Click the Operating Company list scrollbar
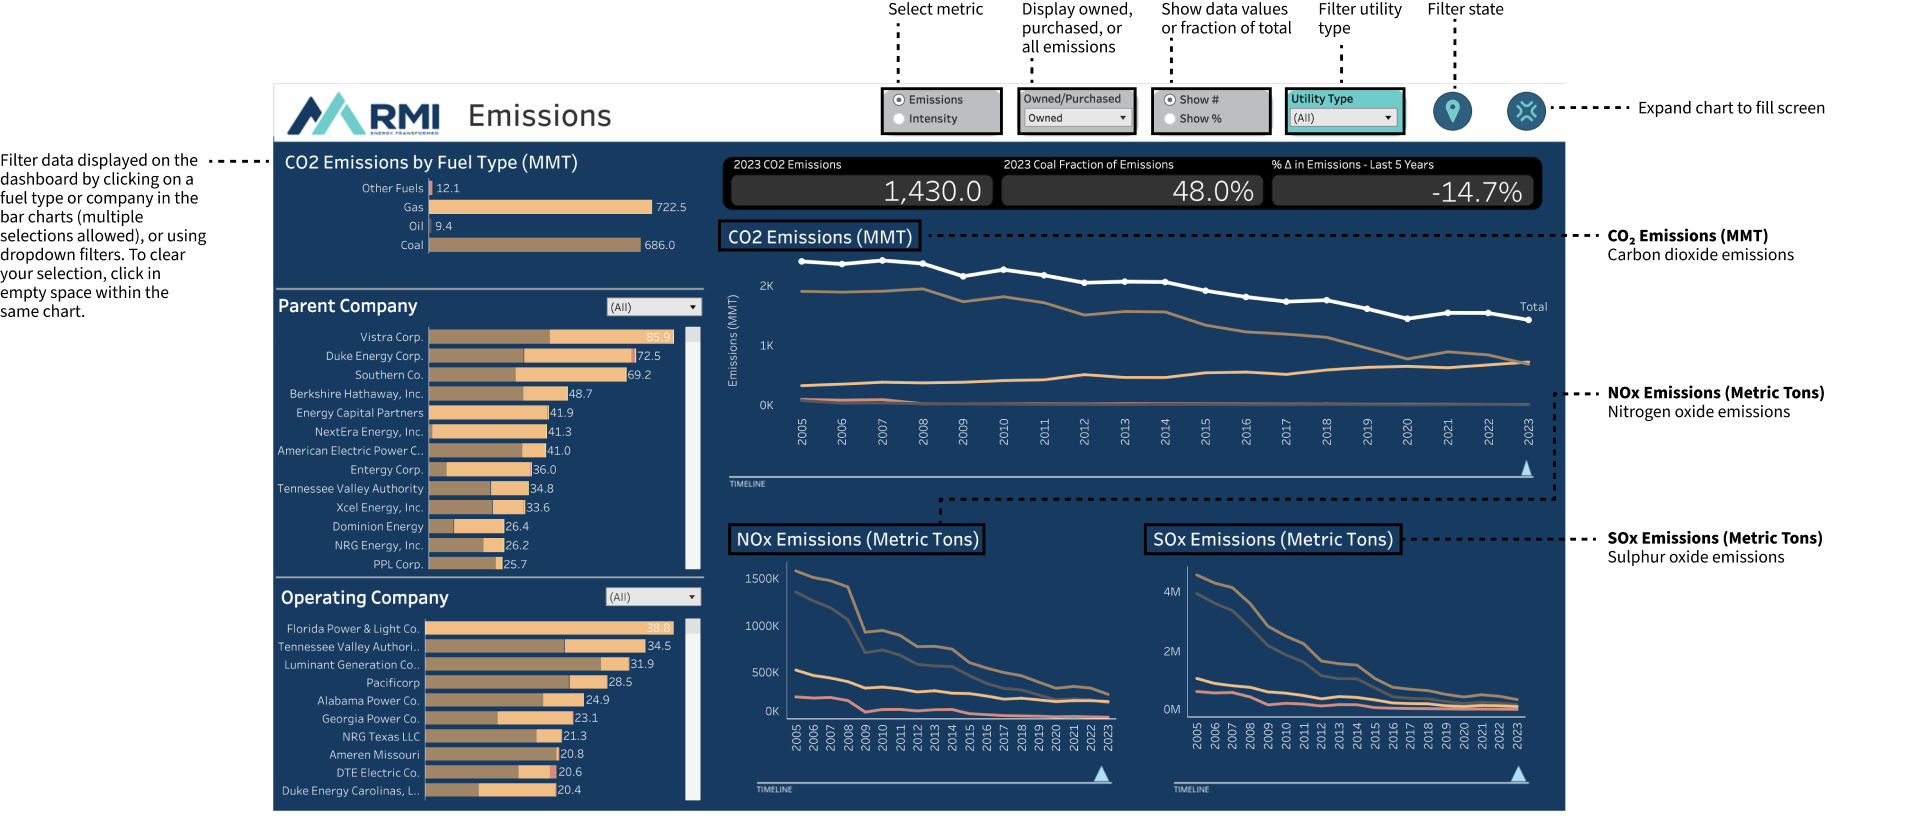 (x=693, y=710)
